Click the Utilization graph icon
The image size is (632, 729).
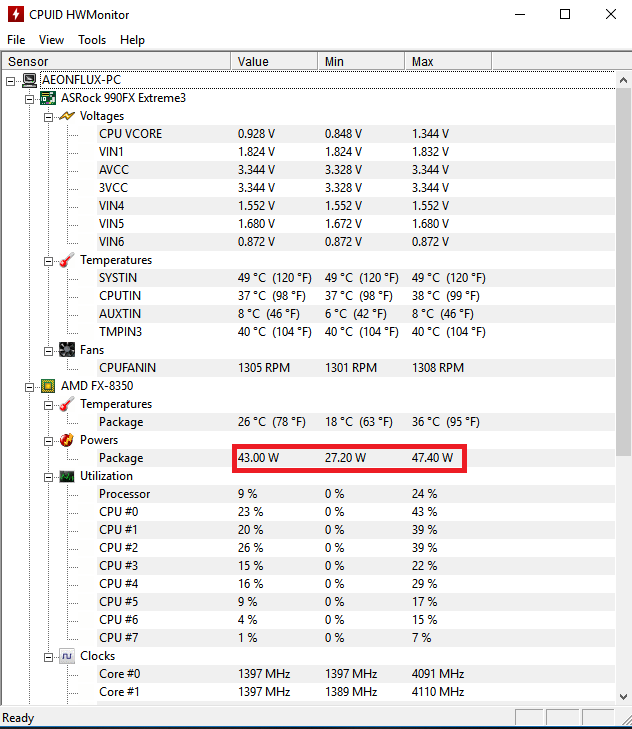(x=67, y=477)
